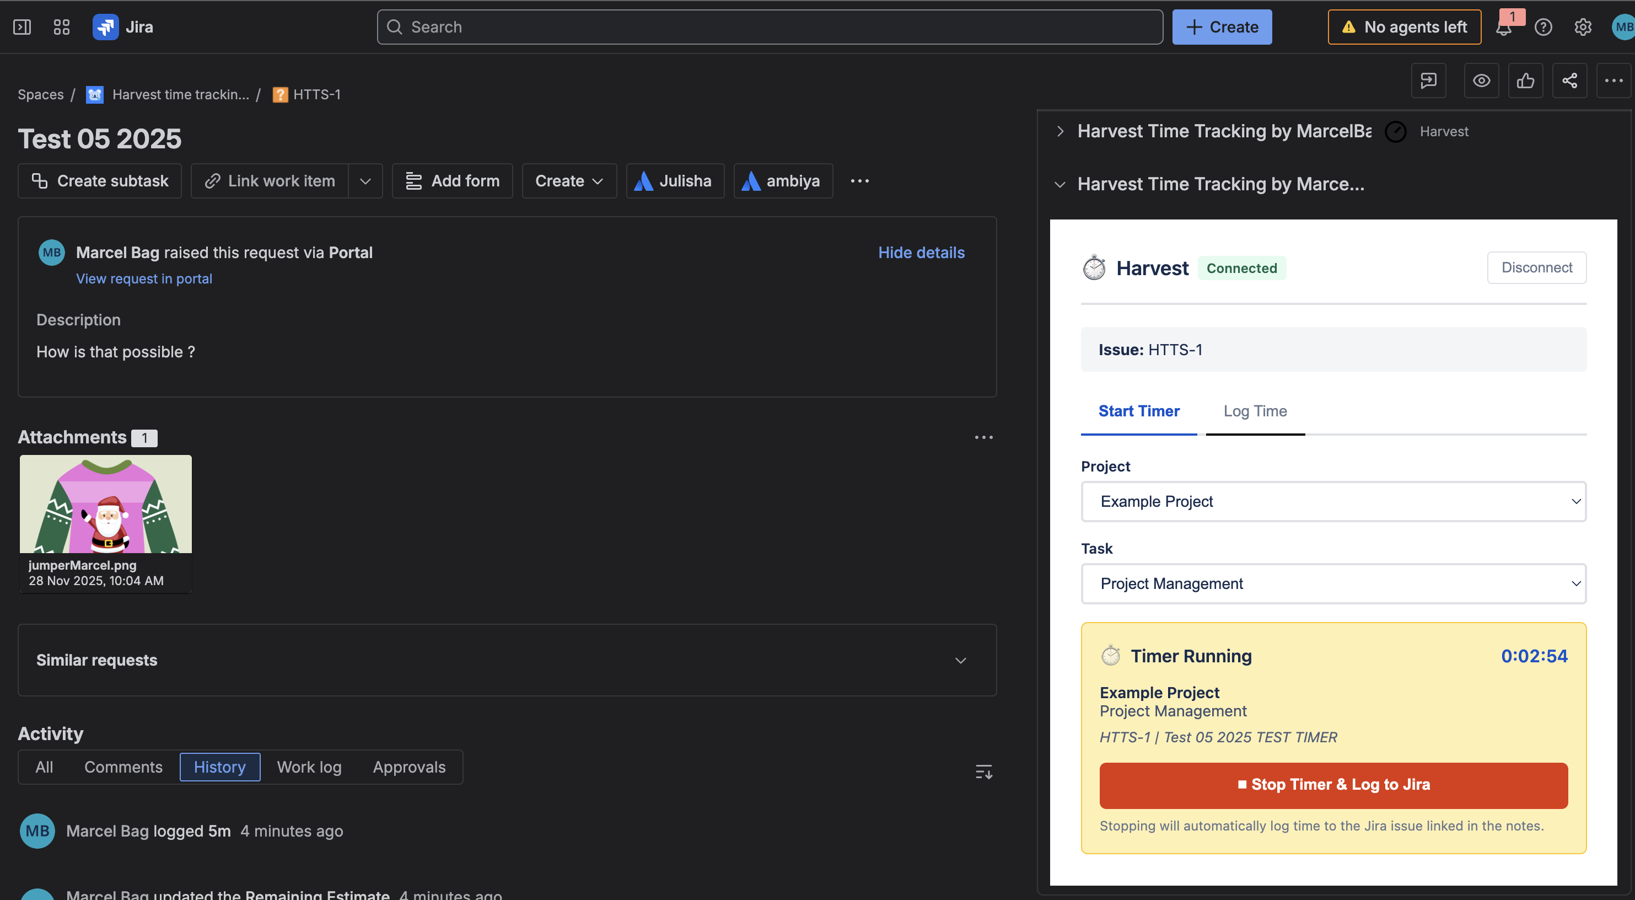Select the Work log activity tab
The height and width of the screenshot is (900, 1635).
(x=309, y=767)
